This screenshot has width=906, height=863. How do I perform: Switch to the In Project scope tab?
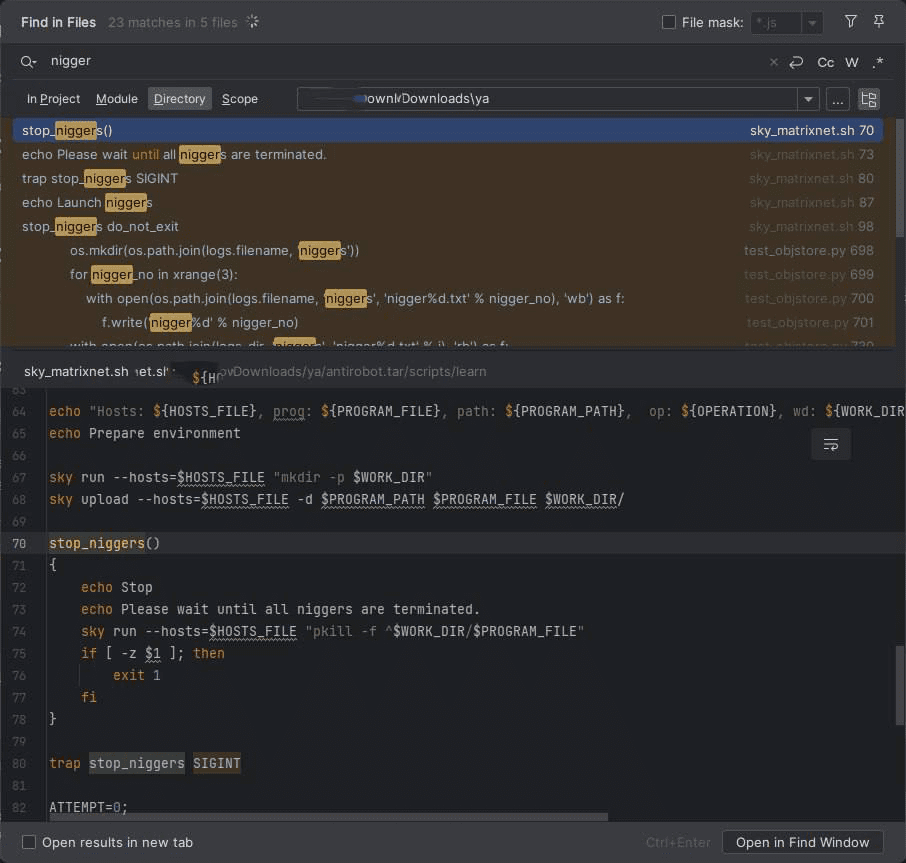tap(53, 99)
